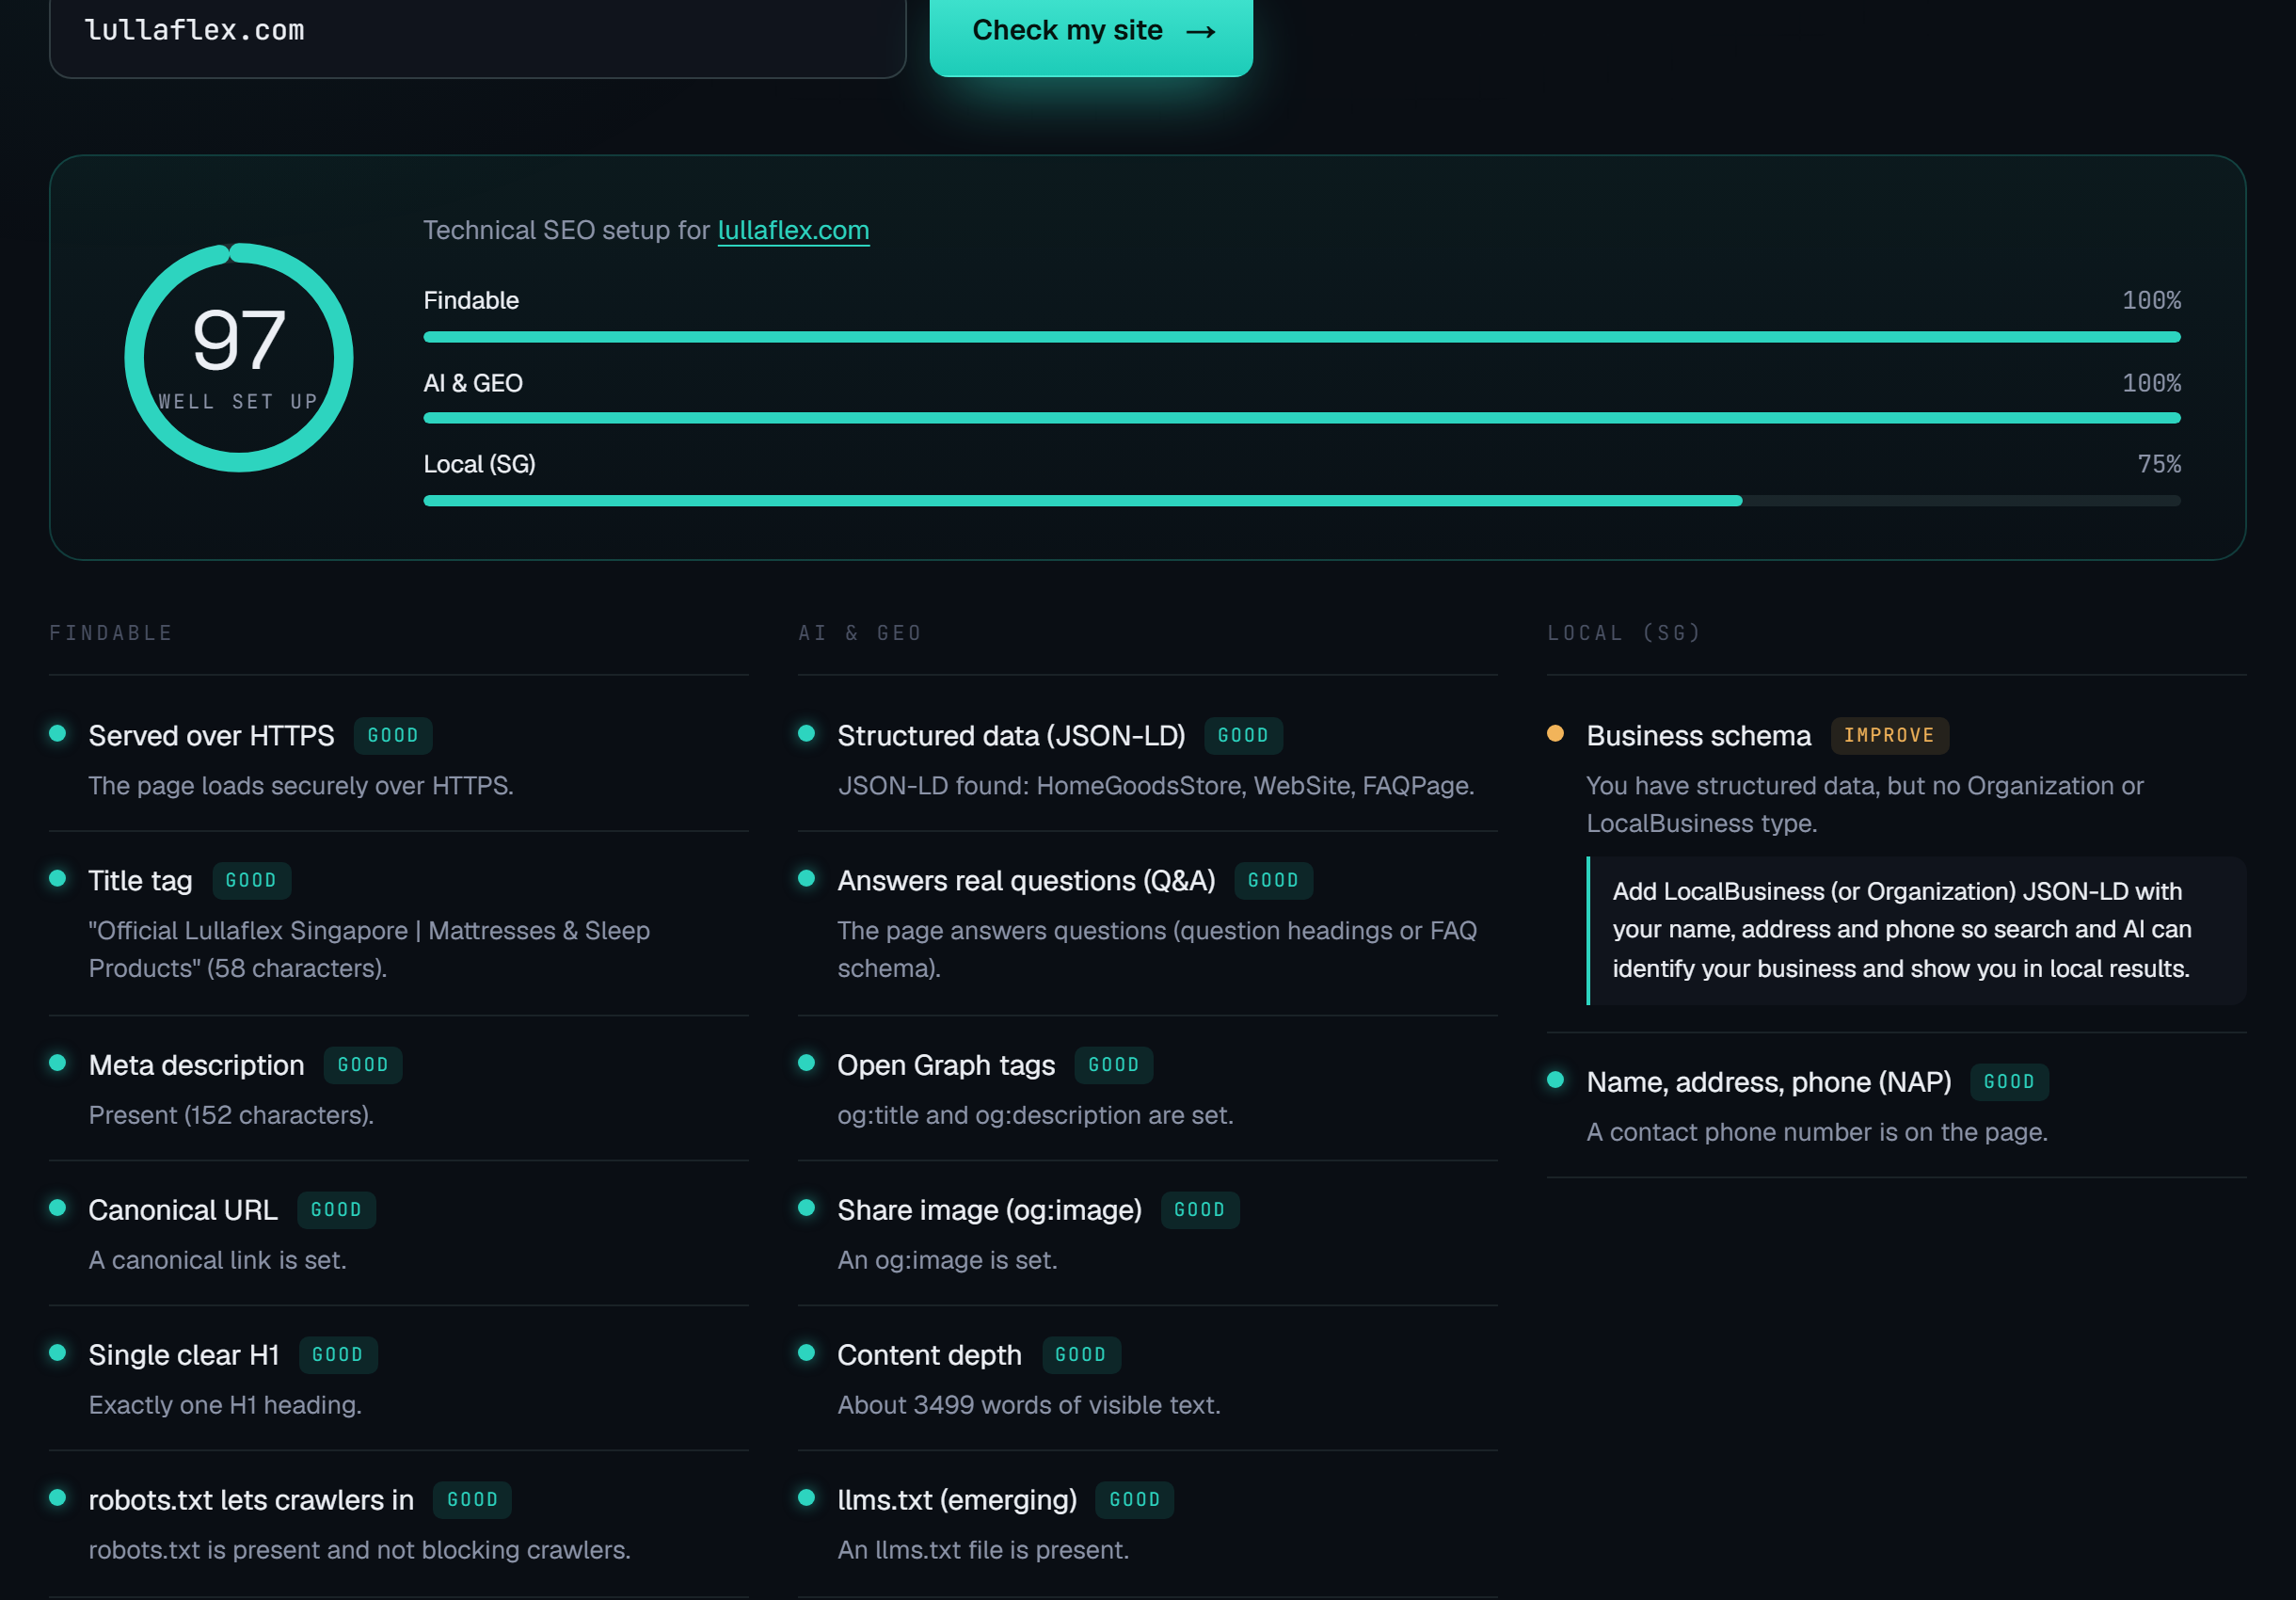Click the Business schema heading

coord(1698,736)
